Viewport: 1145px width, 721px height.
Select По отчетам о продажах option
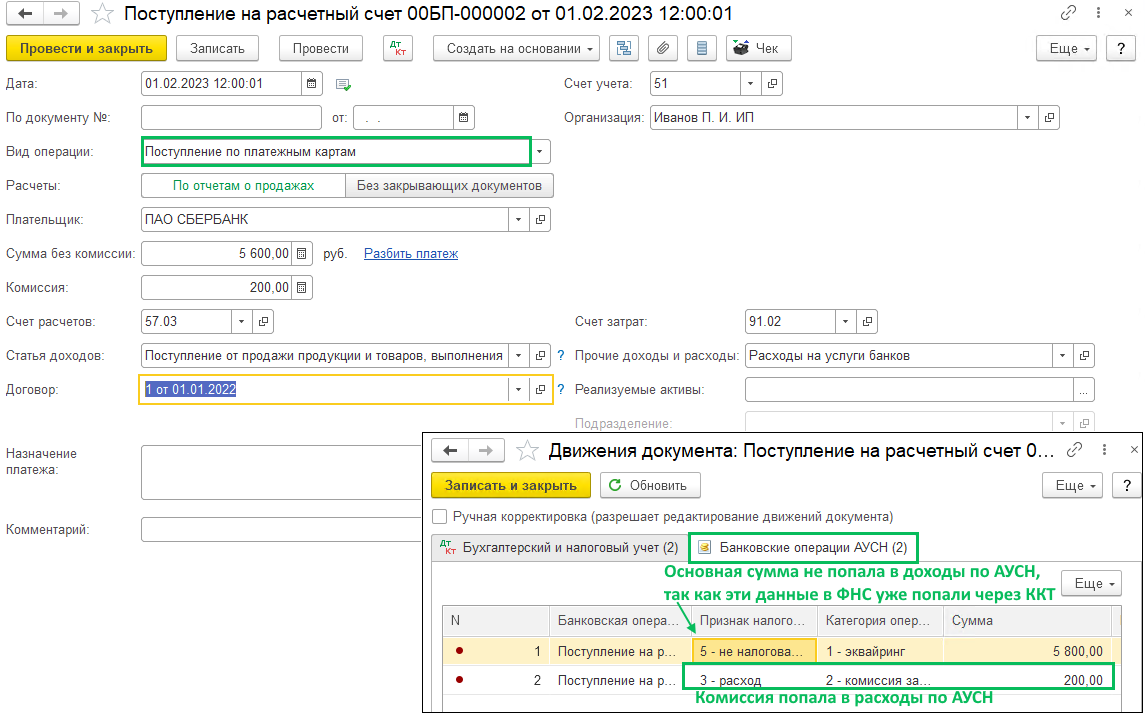click(x=243, y=185)
